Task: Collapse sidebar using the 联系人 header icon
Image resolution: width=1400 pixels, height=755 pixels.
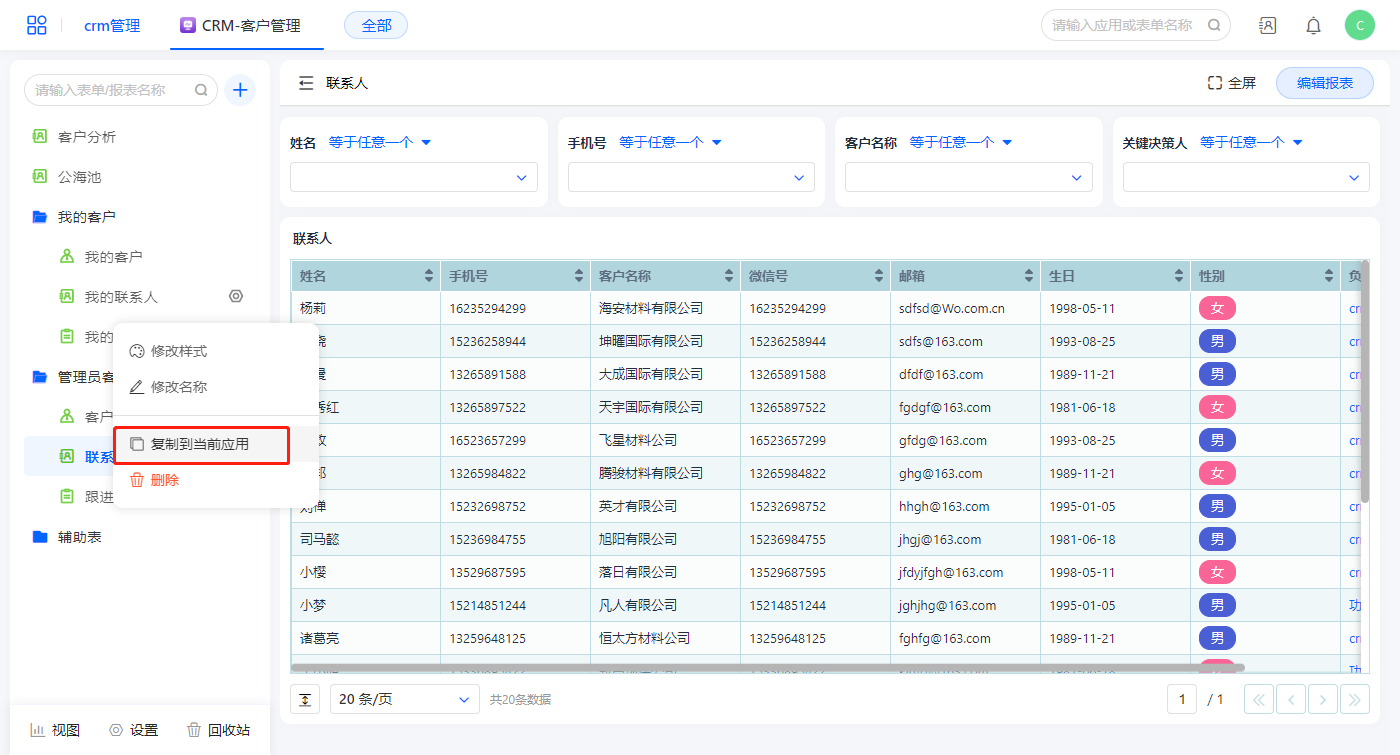Action: [x=306, y=83]
